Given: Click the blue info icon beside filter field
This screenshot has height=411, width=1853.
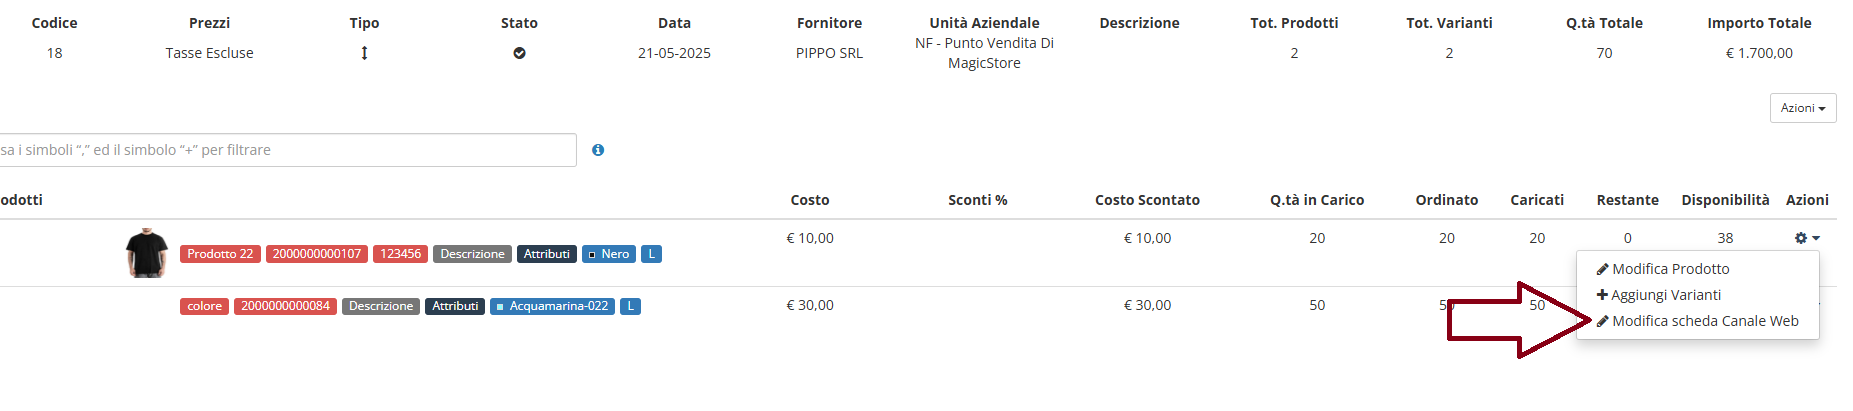Looking at the screenshot, I should coord(598,150).
